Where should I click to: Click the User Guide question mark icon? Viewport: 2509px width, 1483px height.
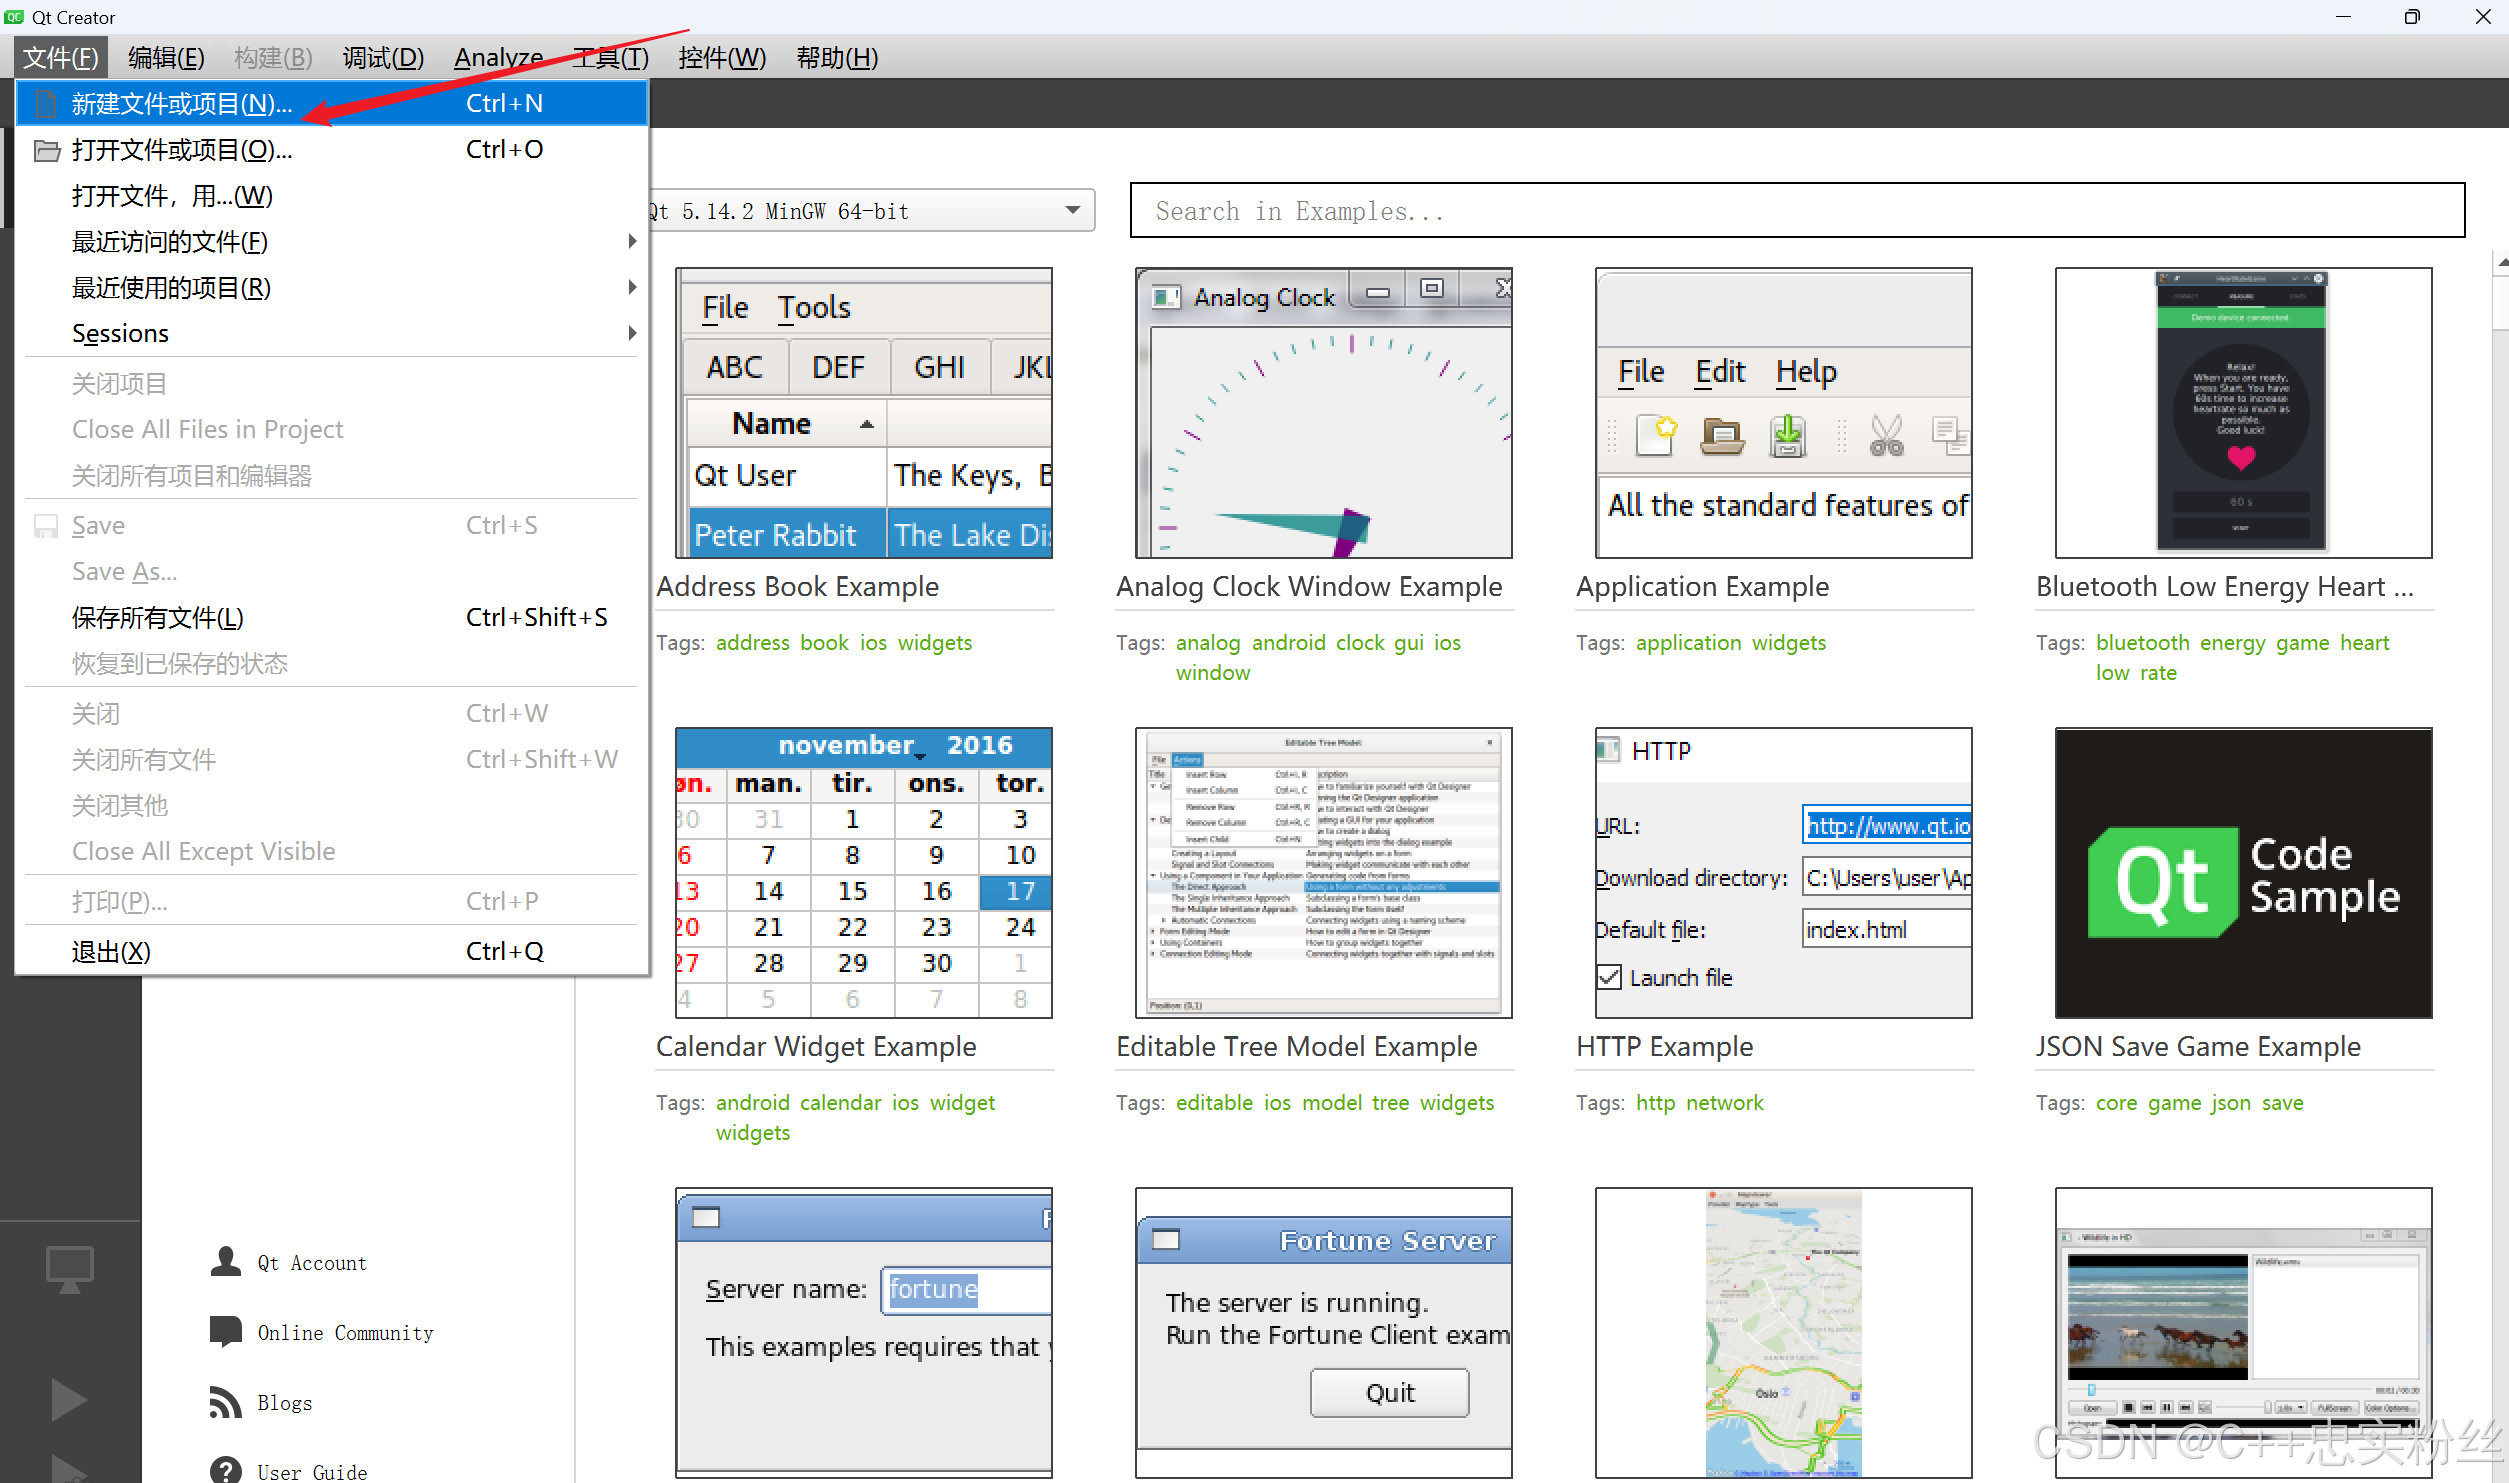pos(226,1470)
